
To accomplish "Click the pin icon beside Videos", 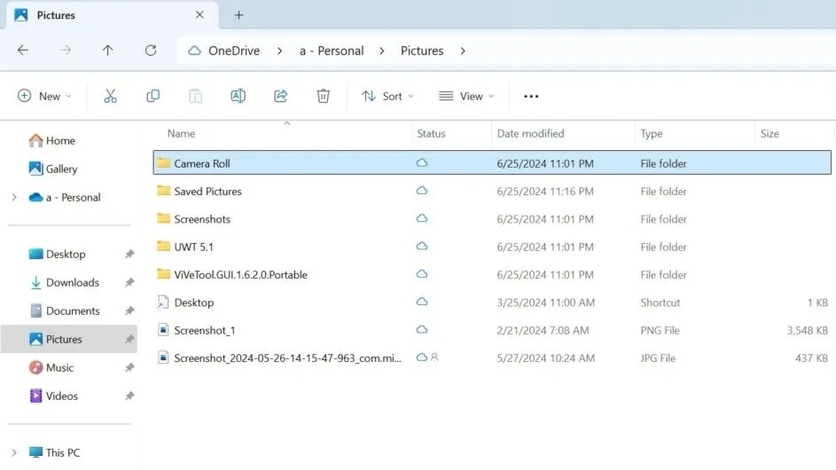I will click(x=130, y=396).
